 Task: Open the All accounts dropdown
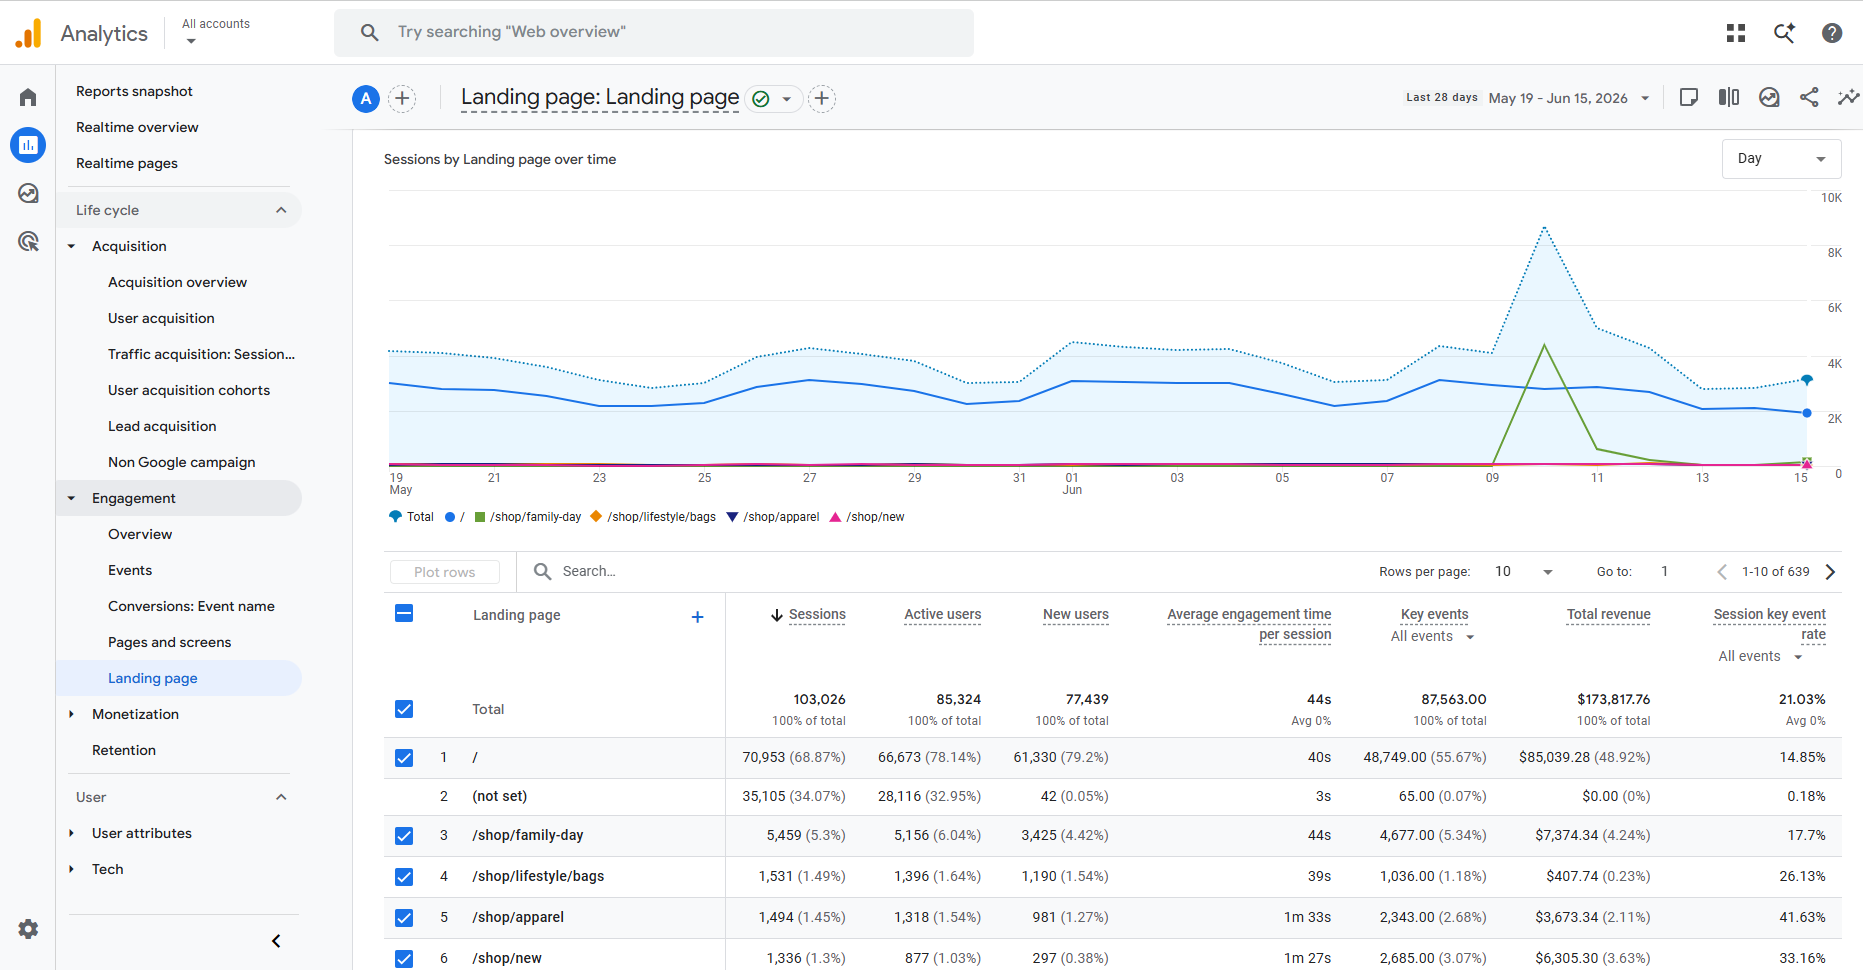tap(216, 32)
